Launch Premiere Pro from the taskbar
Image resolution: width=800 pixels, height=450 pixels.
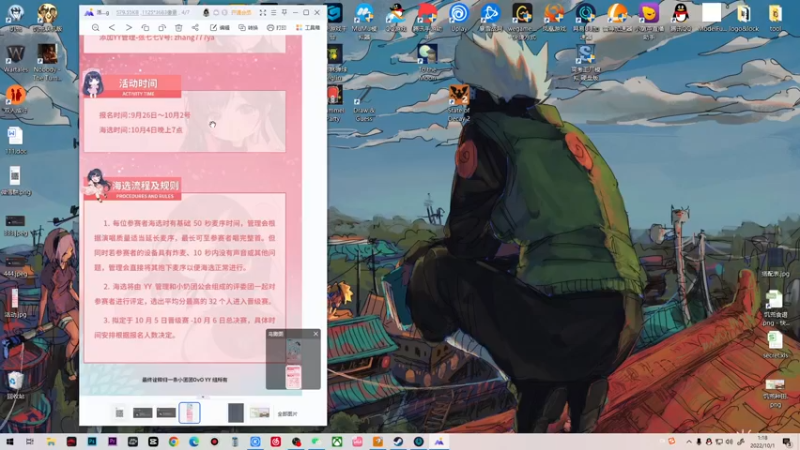click(x=112, y=442)
